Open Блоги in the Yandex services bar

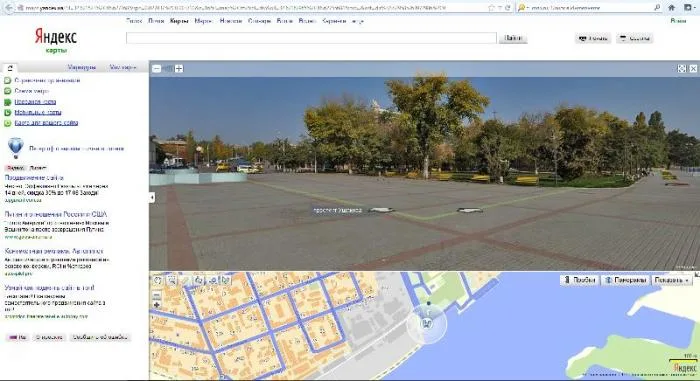(284, 21)
